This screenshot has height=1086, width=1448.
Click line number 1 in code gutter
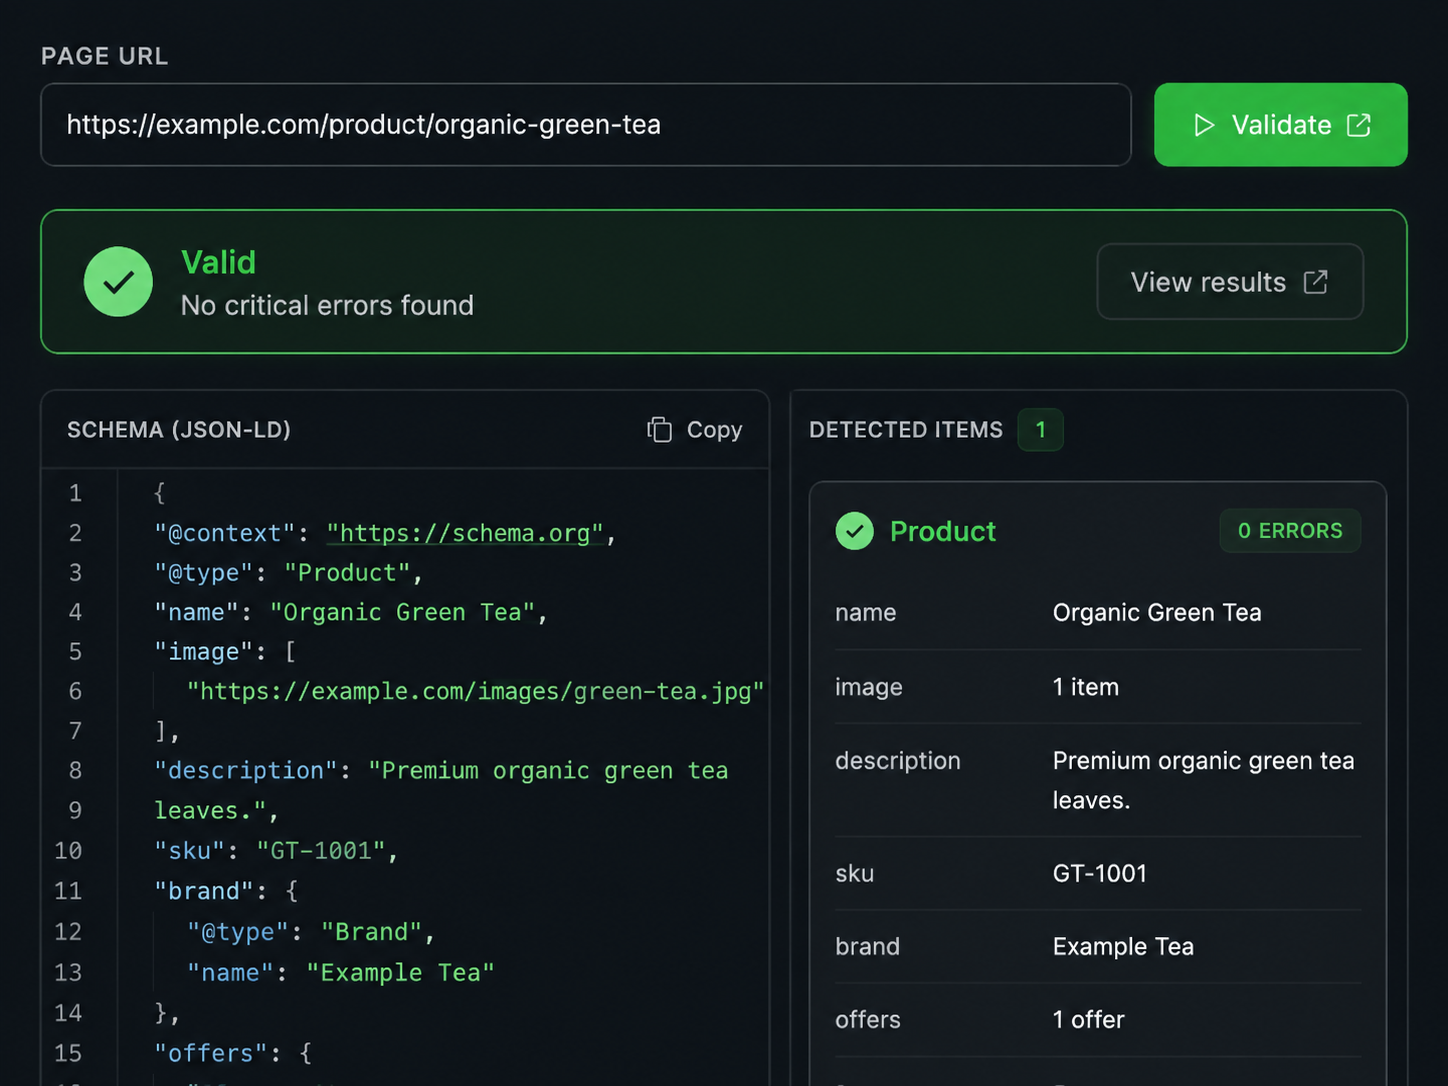click(x=75, y=493)
